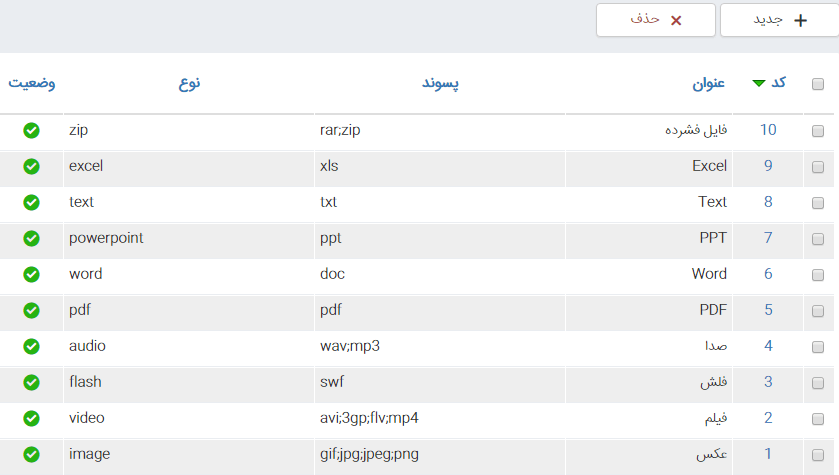Click the green checkmark for the text row
The image size is (839, 475).
[x=31, y=202]
